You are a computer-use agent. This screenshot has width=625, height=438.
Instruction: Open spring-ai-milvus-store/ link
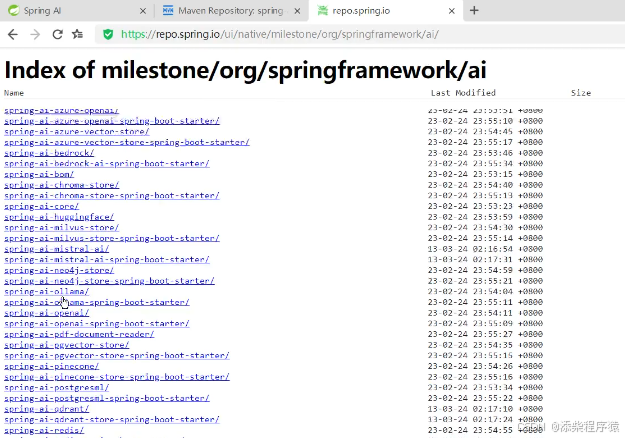point(61,228)
